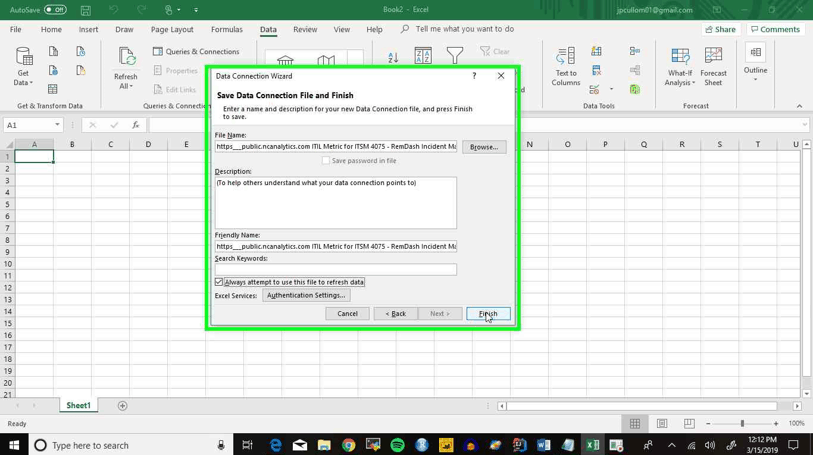Switch to the Insert tab
The image size is (815, 455).
[88, 30]
